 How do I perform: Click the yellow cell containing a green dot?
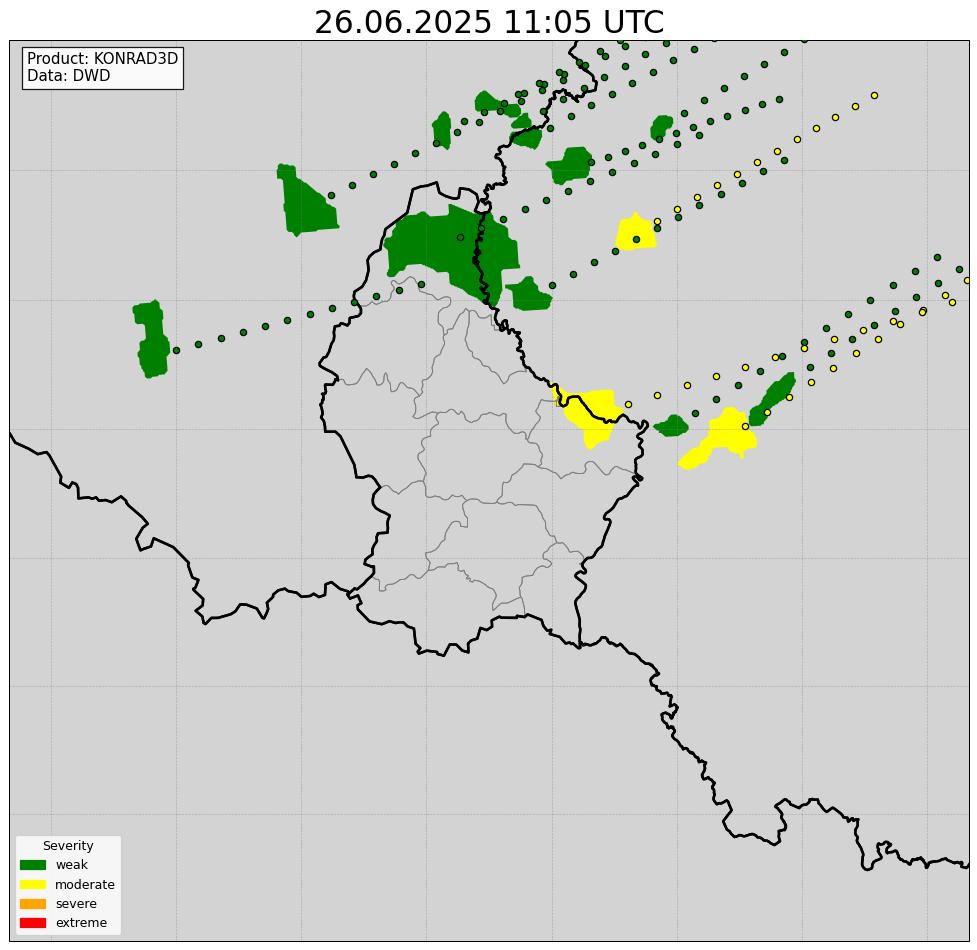click(636, 232)
